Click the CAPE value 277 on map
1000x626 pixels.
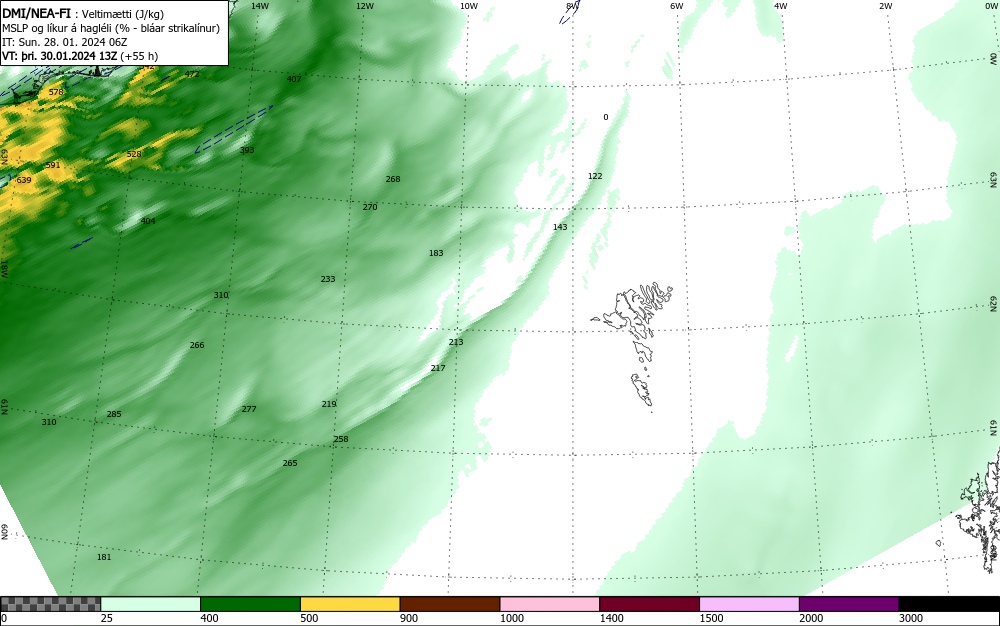coord(249,409)
